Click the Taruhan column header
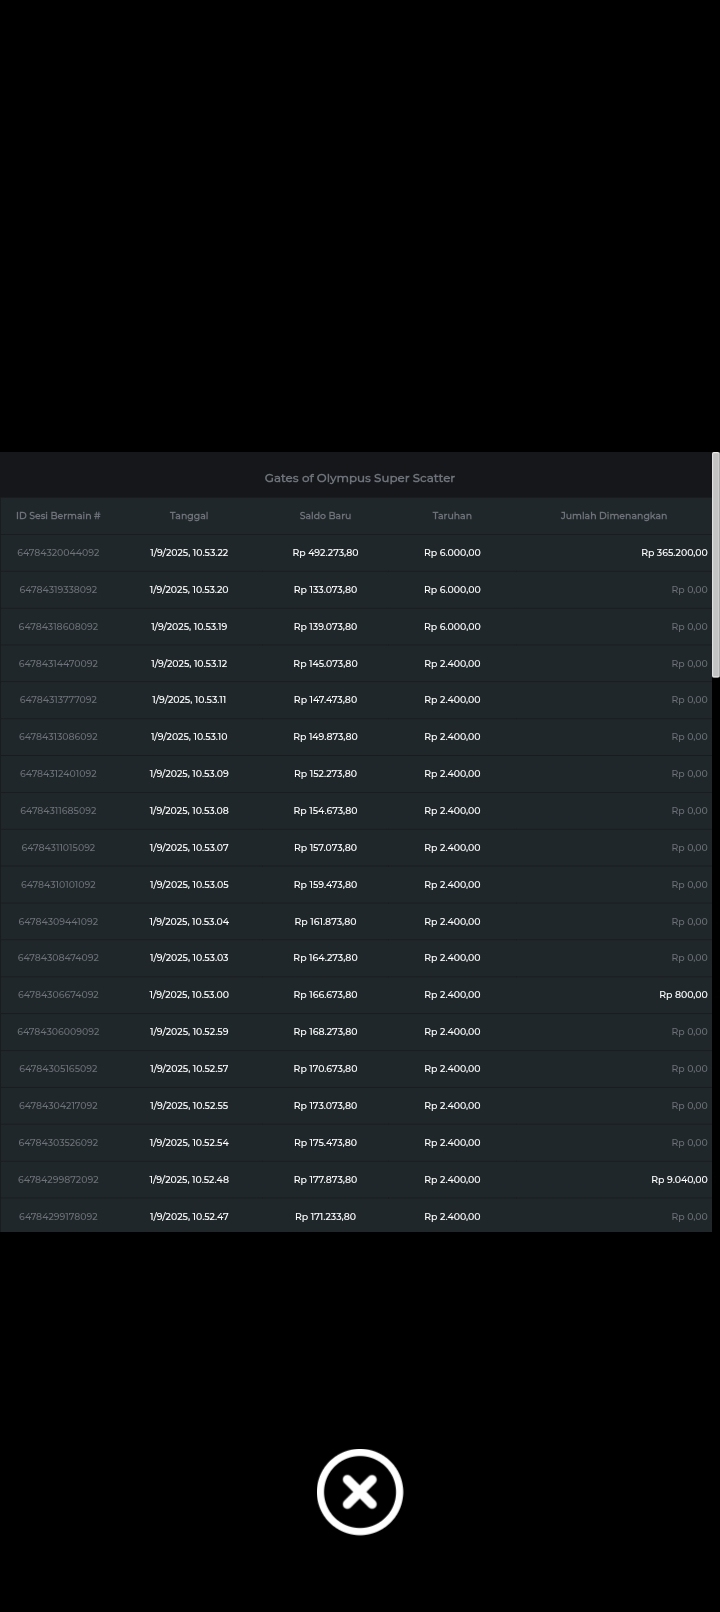This screenshot has width=720, height=1612. (452, 516)
